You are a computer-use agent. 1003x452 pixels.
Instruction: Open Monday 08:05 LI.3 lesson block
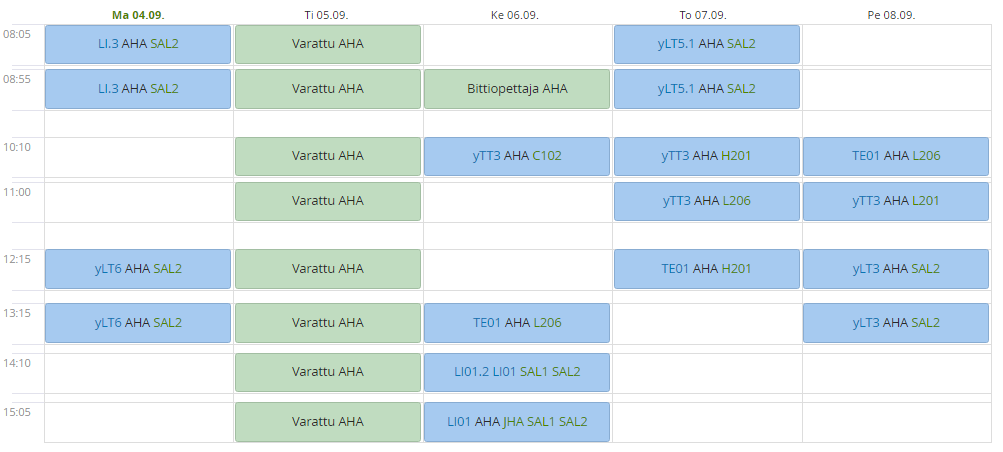click(138, 44)
